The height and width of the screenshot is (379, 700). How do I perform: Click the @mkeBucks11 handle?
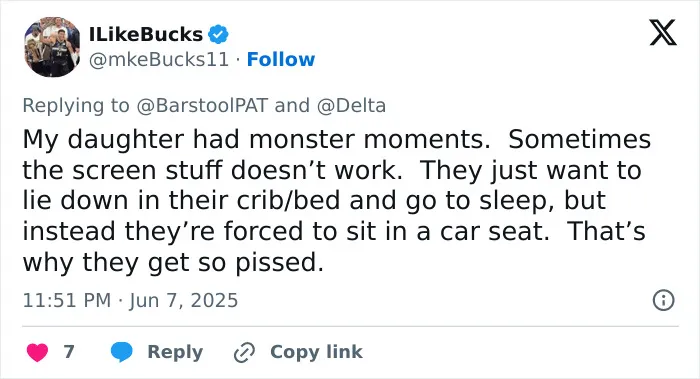point(159,59)
